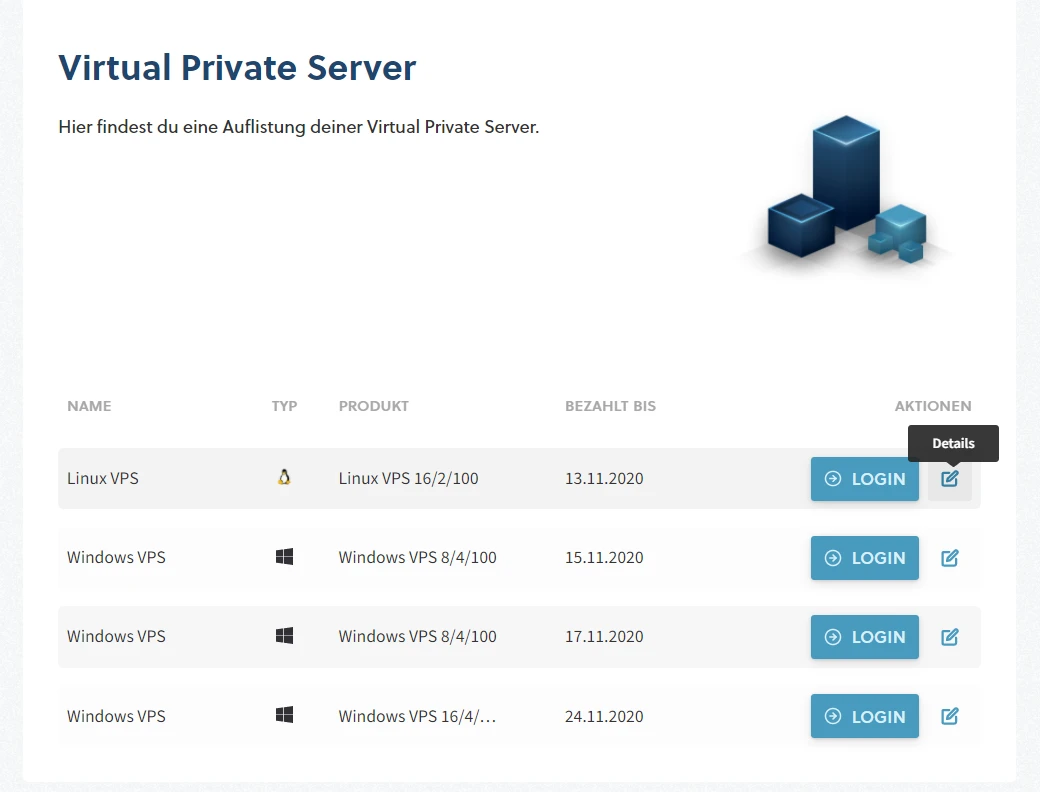Click Windows logo in the 24.11.2020 row
Viewport: 1040px width, 792px height.
point(284,715)
